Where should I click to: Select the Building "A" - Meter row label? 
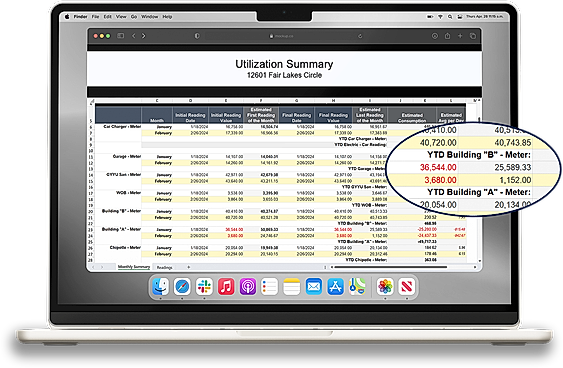click(x=121, y=229)
